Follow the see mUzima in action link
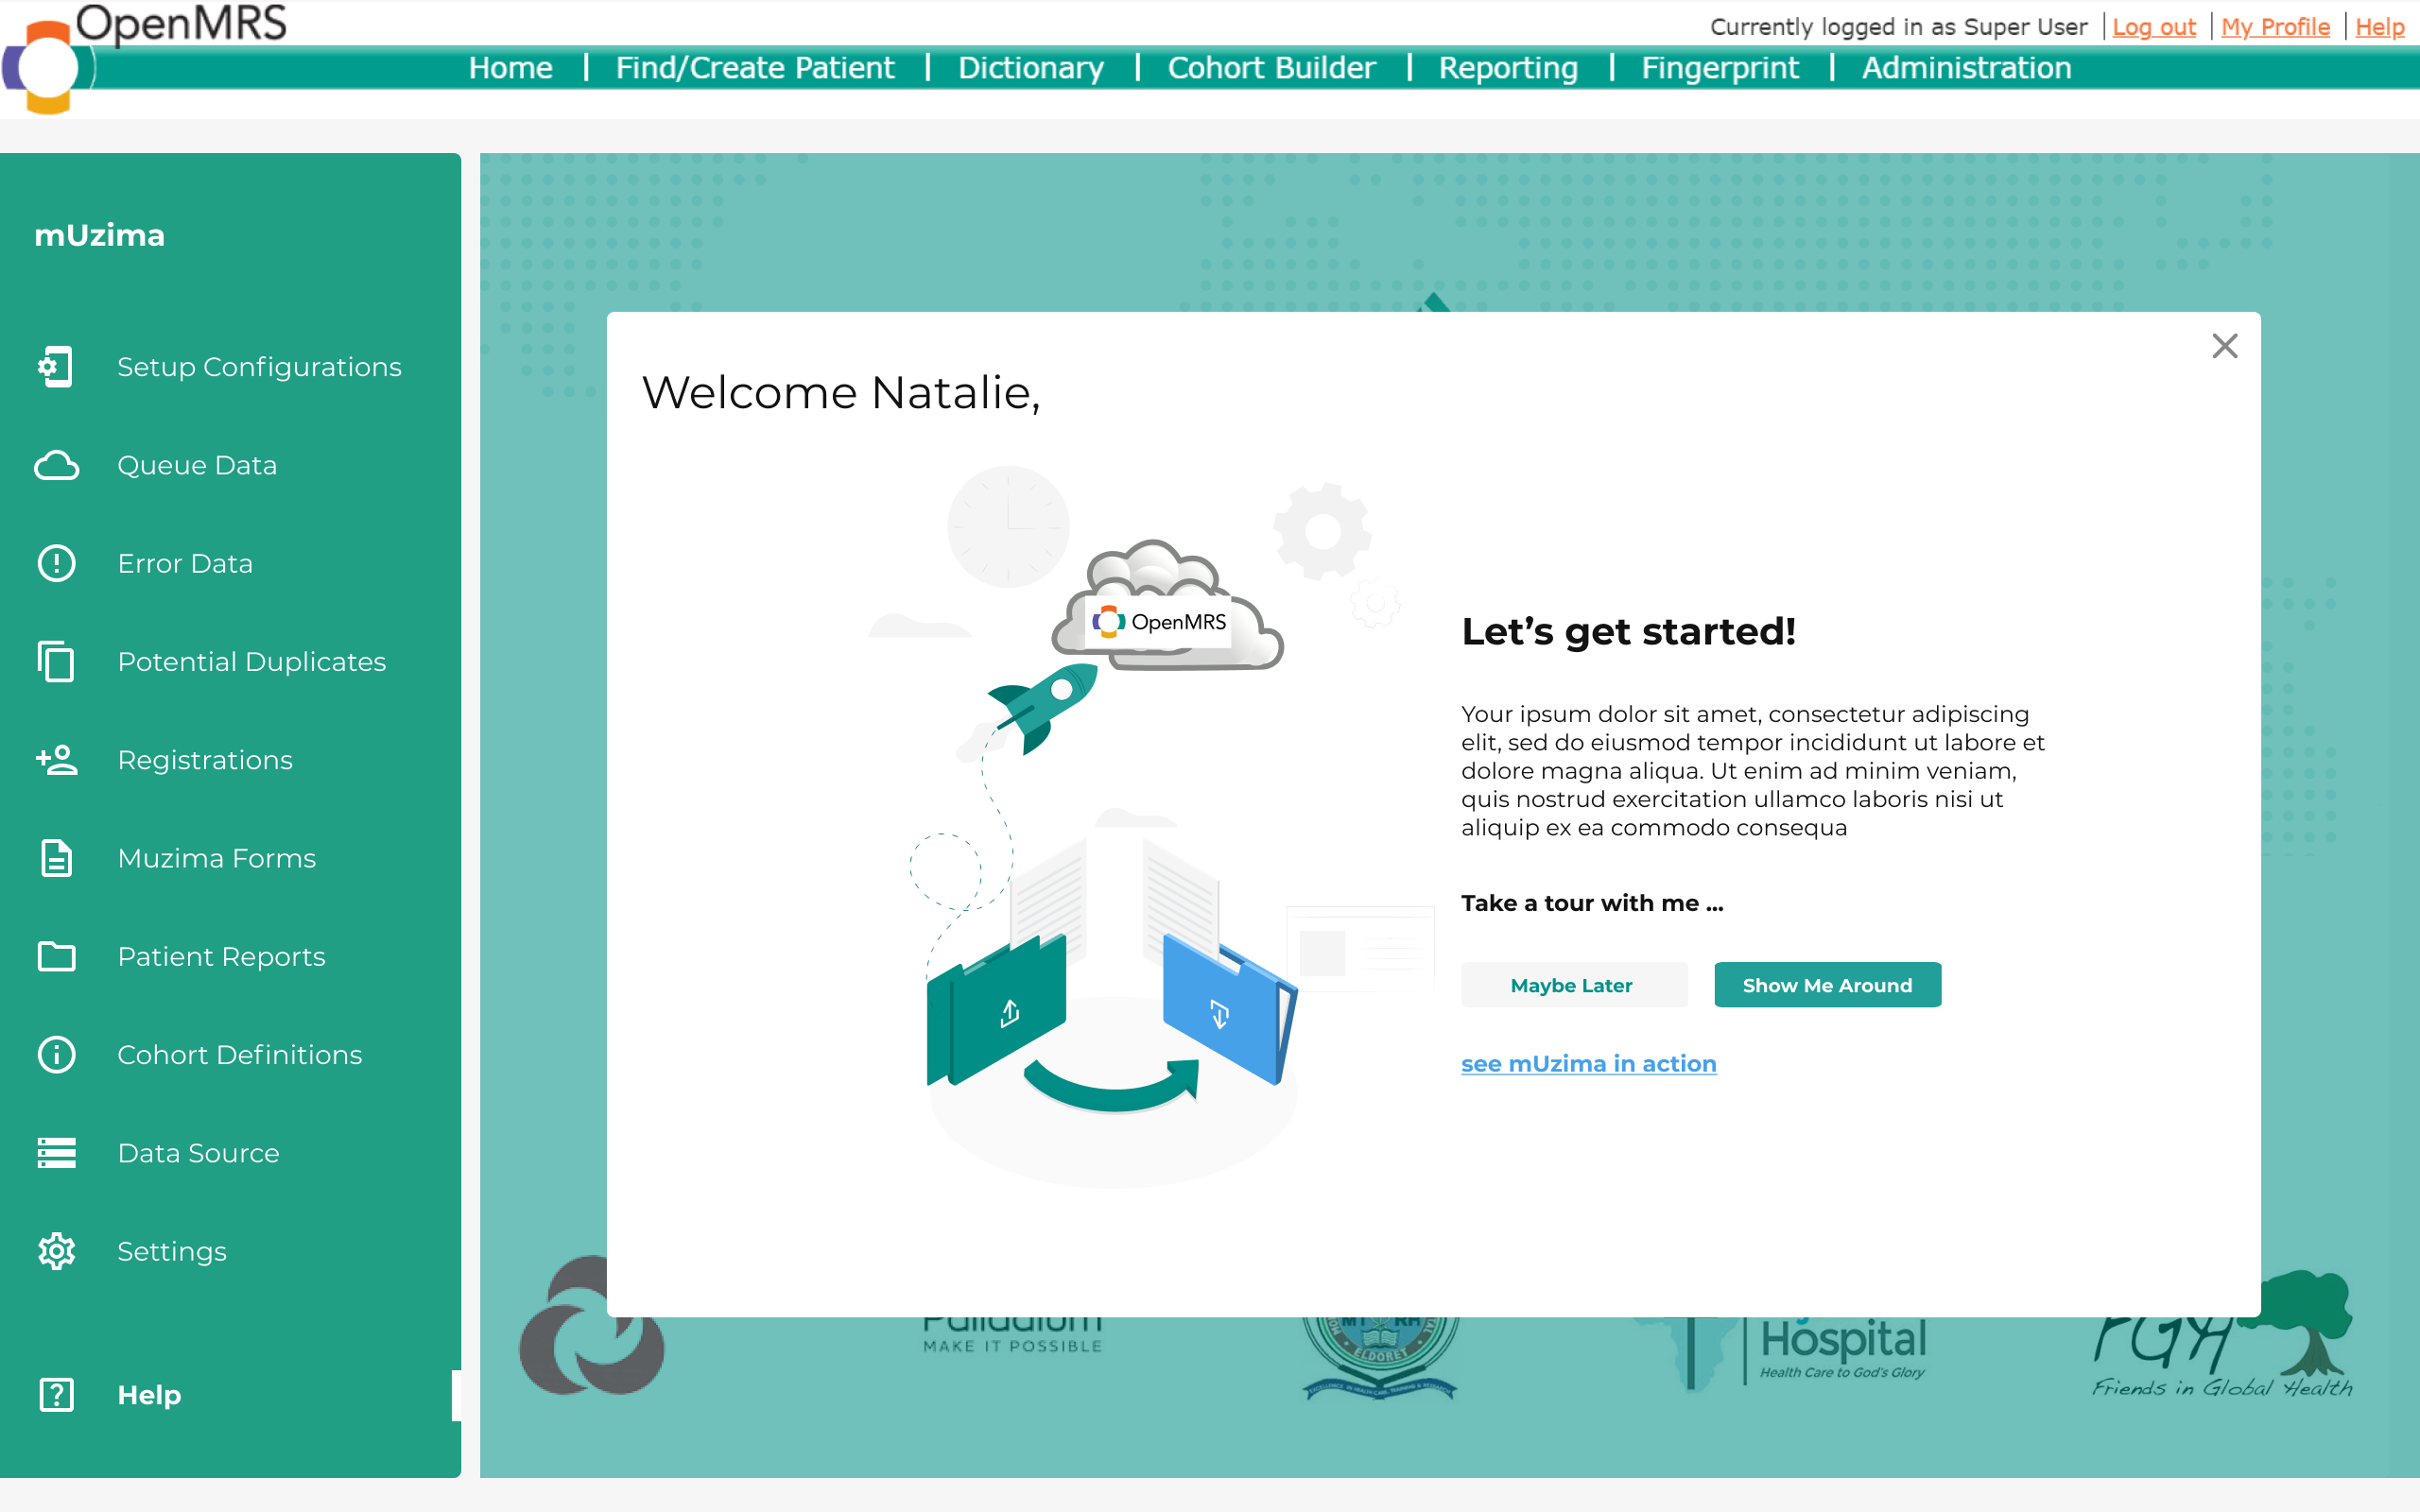Image resolution: width=2420 pixels, height=1512 pixels. click(x=1588, y=1063)
